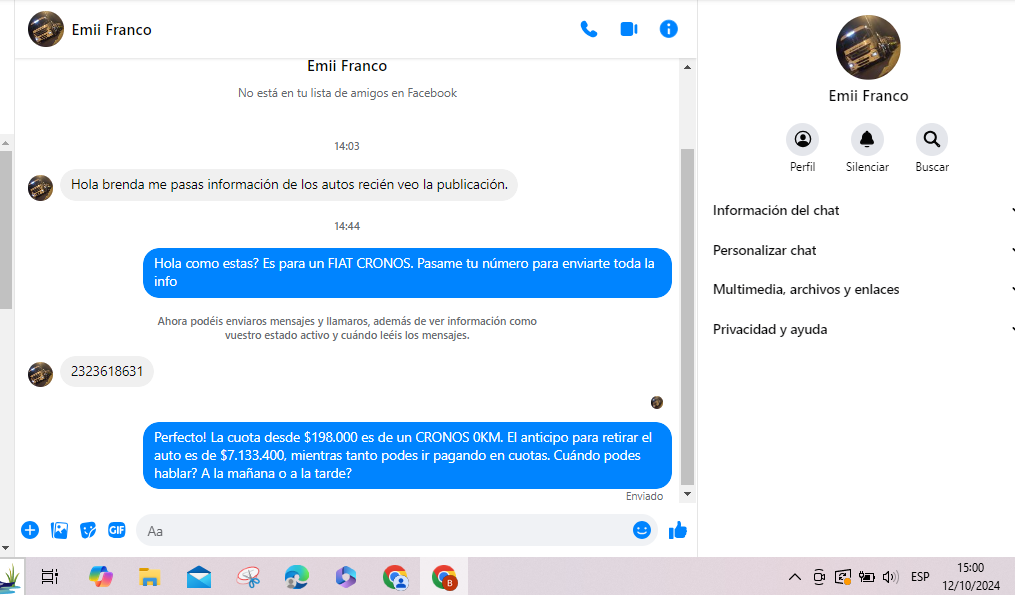The height and width of the screenshot is (595, 1015).
Task: Show hidden system tray icons
Action: (x=794, y=577)
